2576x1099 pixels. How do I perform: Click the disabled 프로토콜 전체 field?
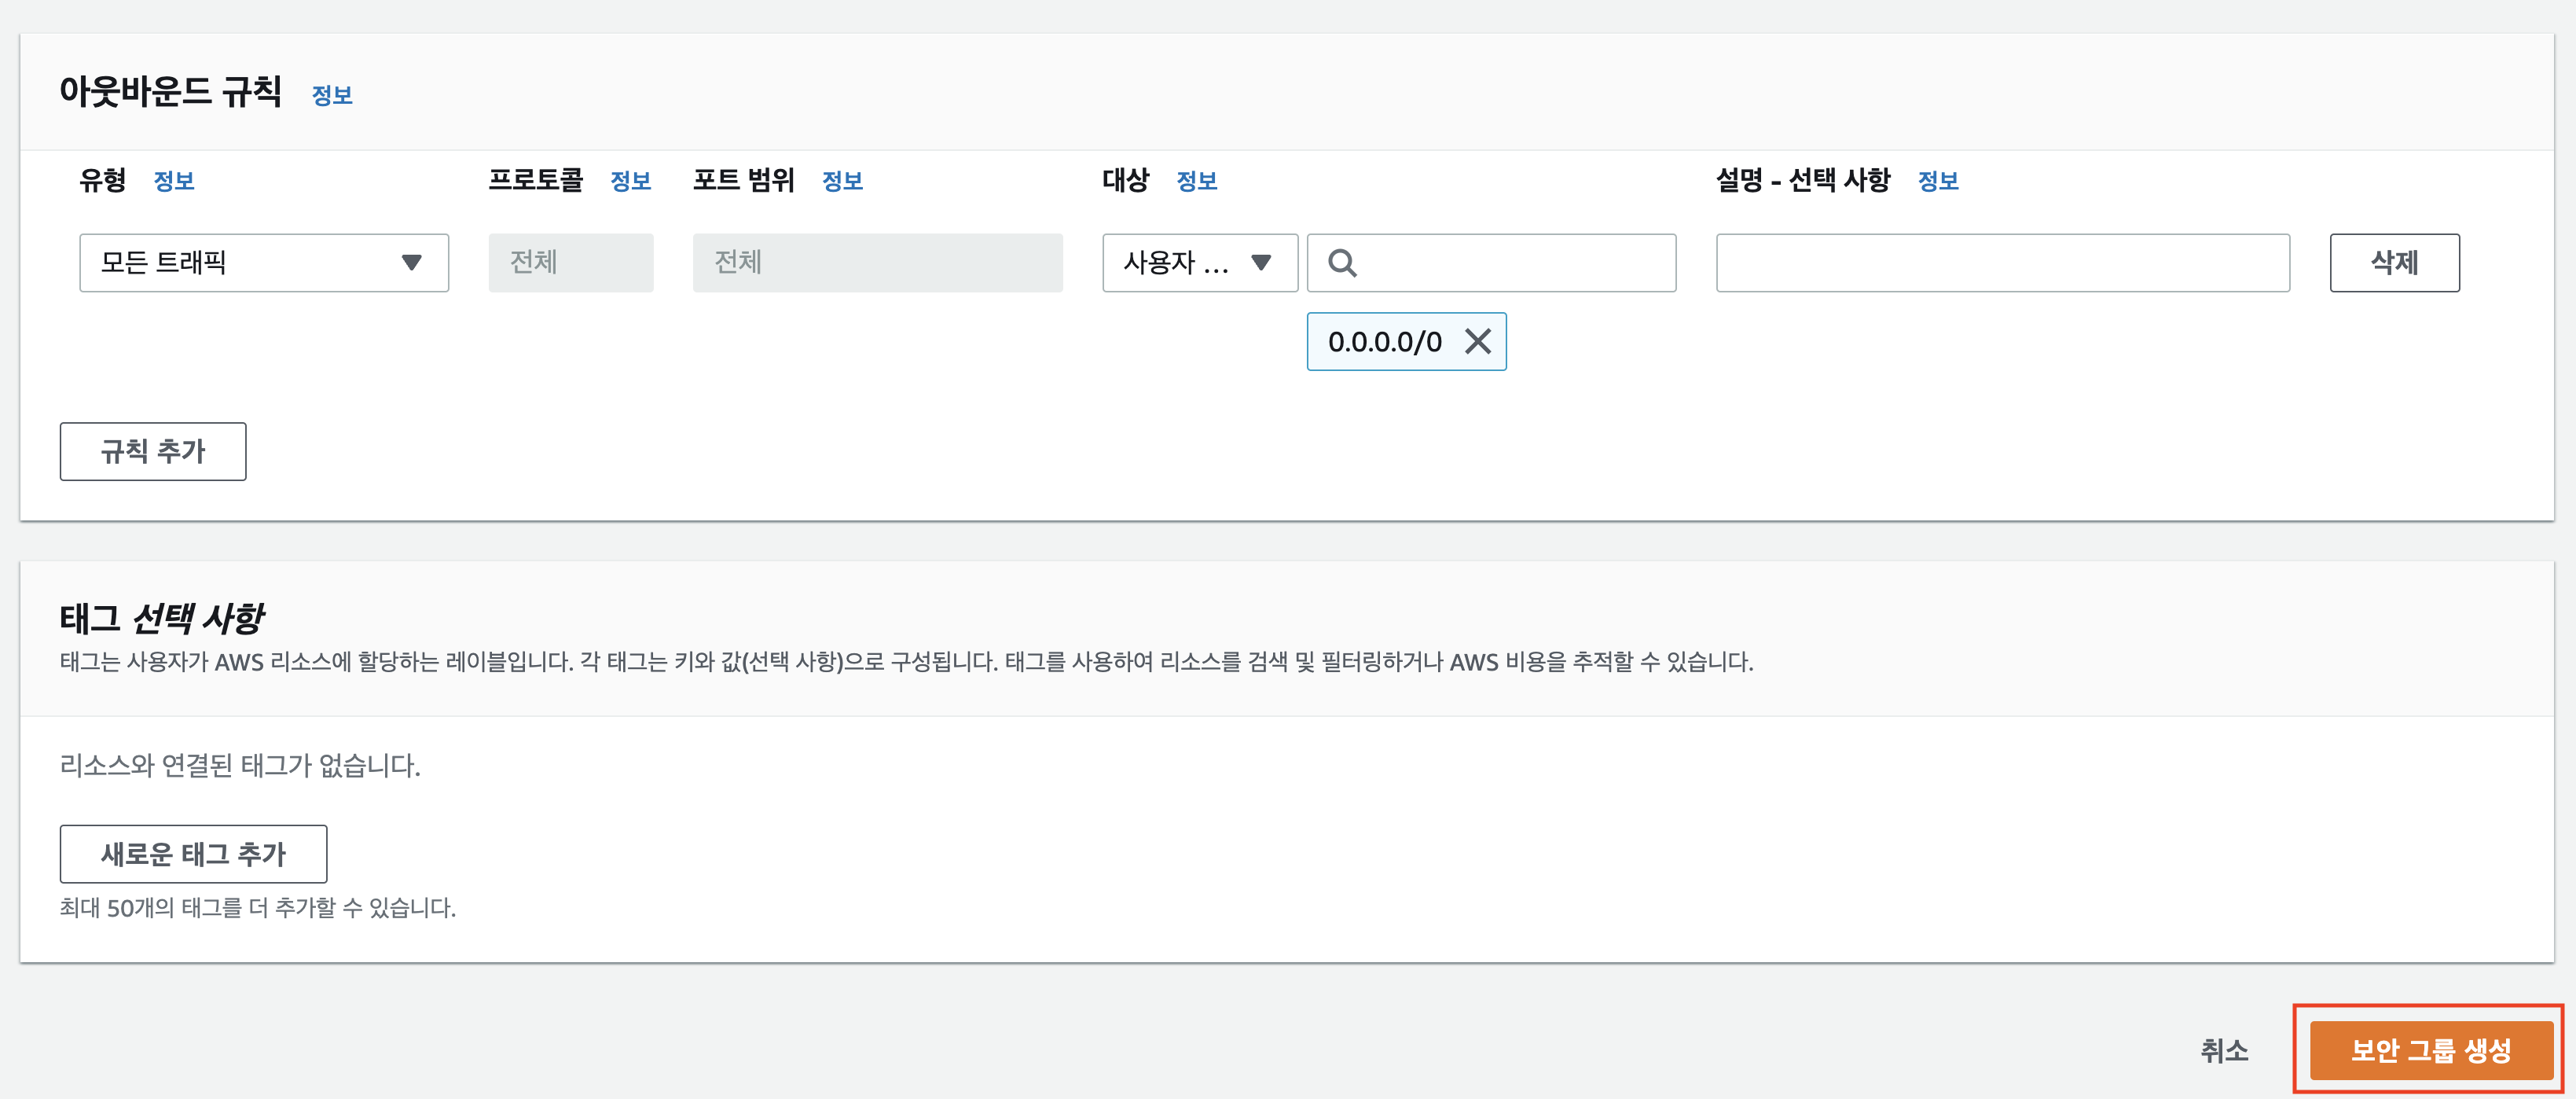[x=571, y=263]
